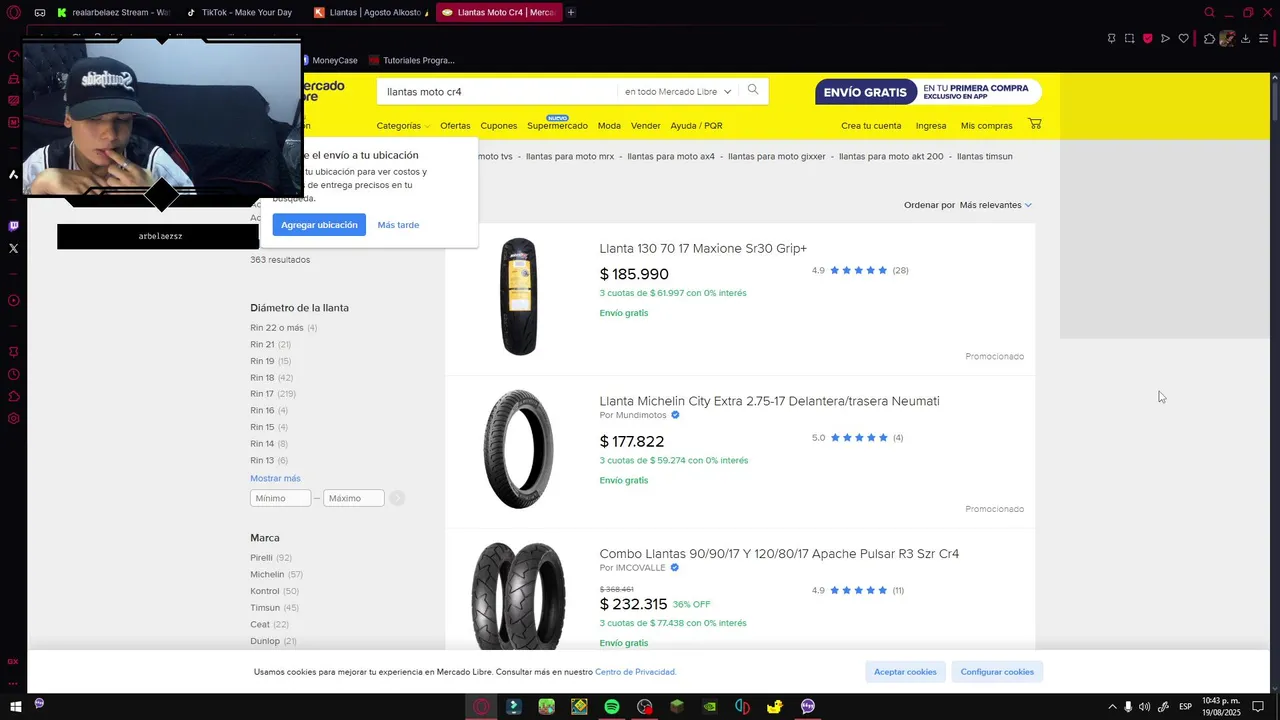Open the Easy Setup sliders icon

tap(1264, 39)
